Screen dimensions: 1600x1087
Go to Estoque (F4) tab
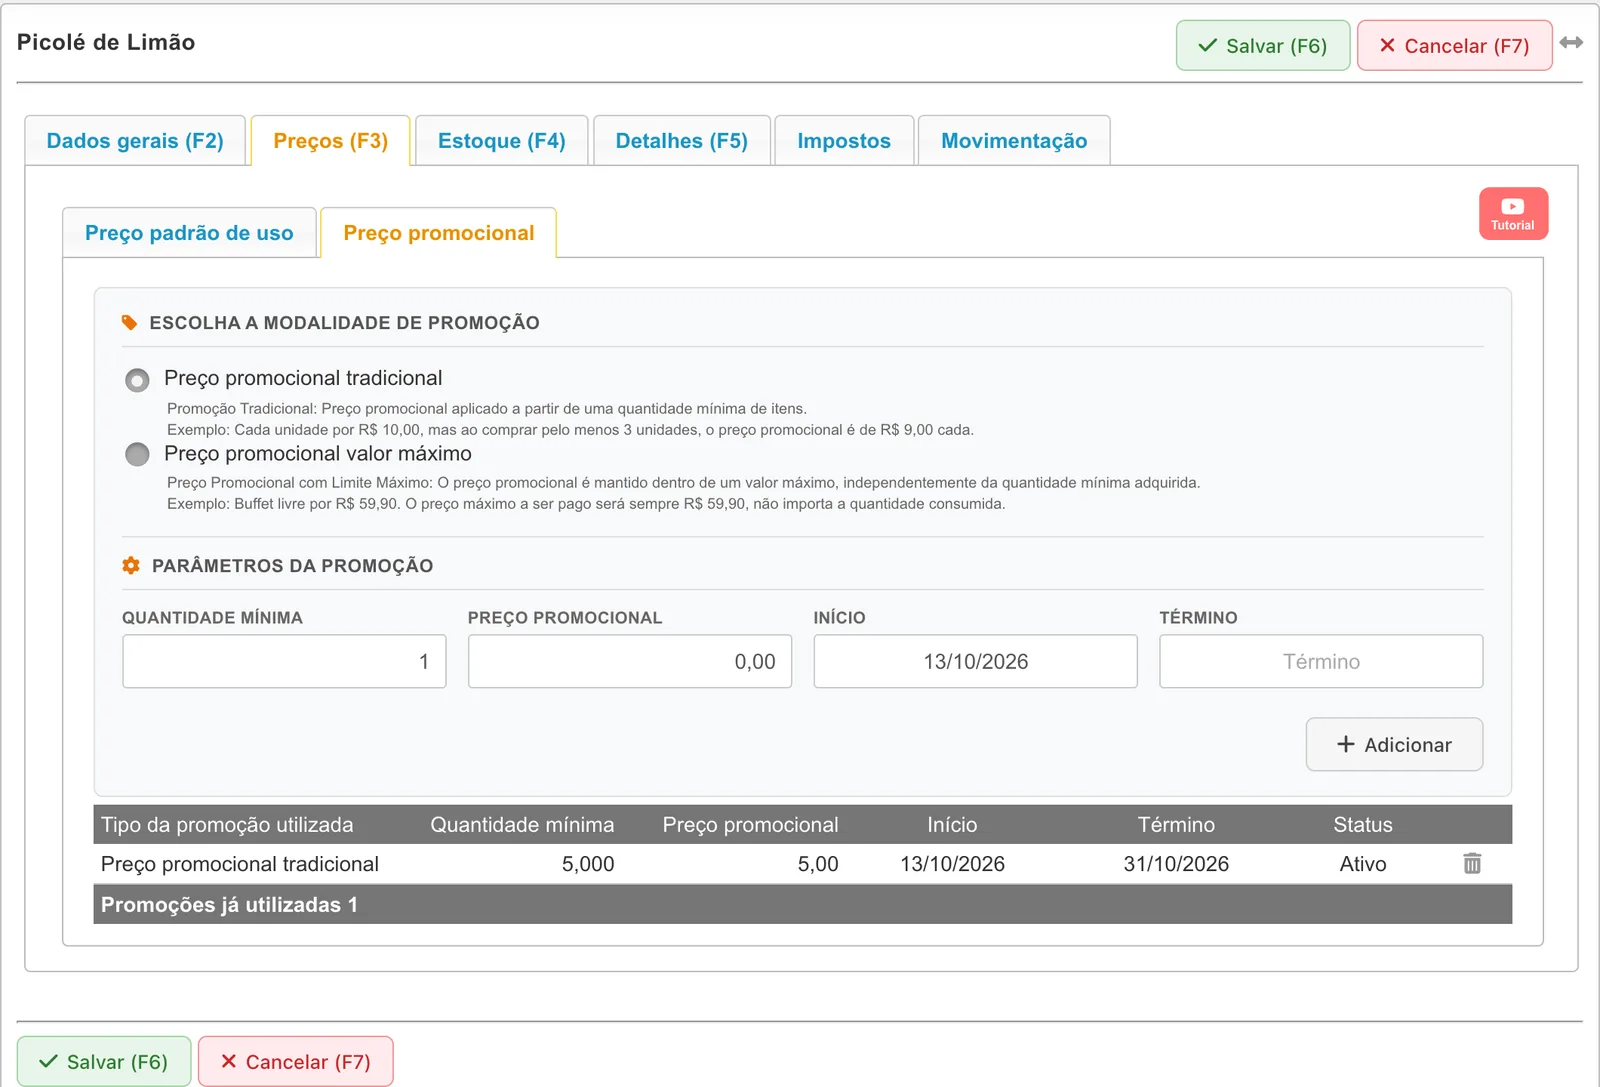coord(501,141)
